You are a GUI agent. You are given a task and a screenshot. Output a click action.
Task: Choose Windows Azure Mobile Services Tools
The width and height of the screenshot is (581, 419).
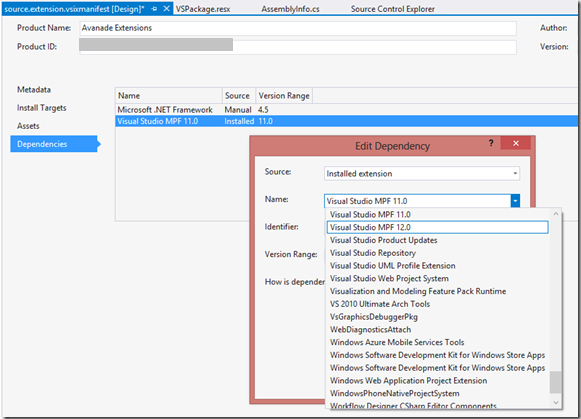[438, 342]
